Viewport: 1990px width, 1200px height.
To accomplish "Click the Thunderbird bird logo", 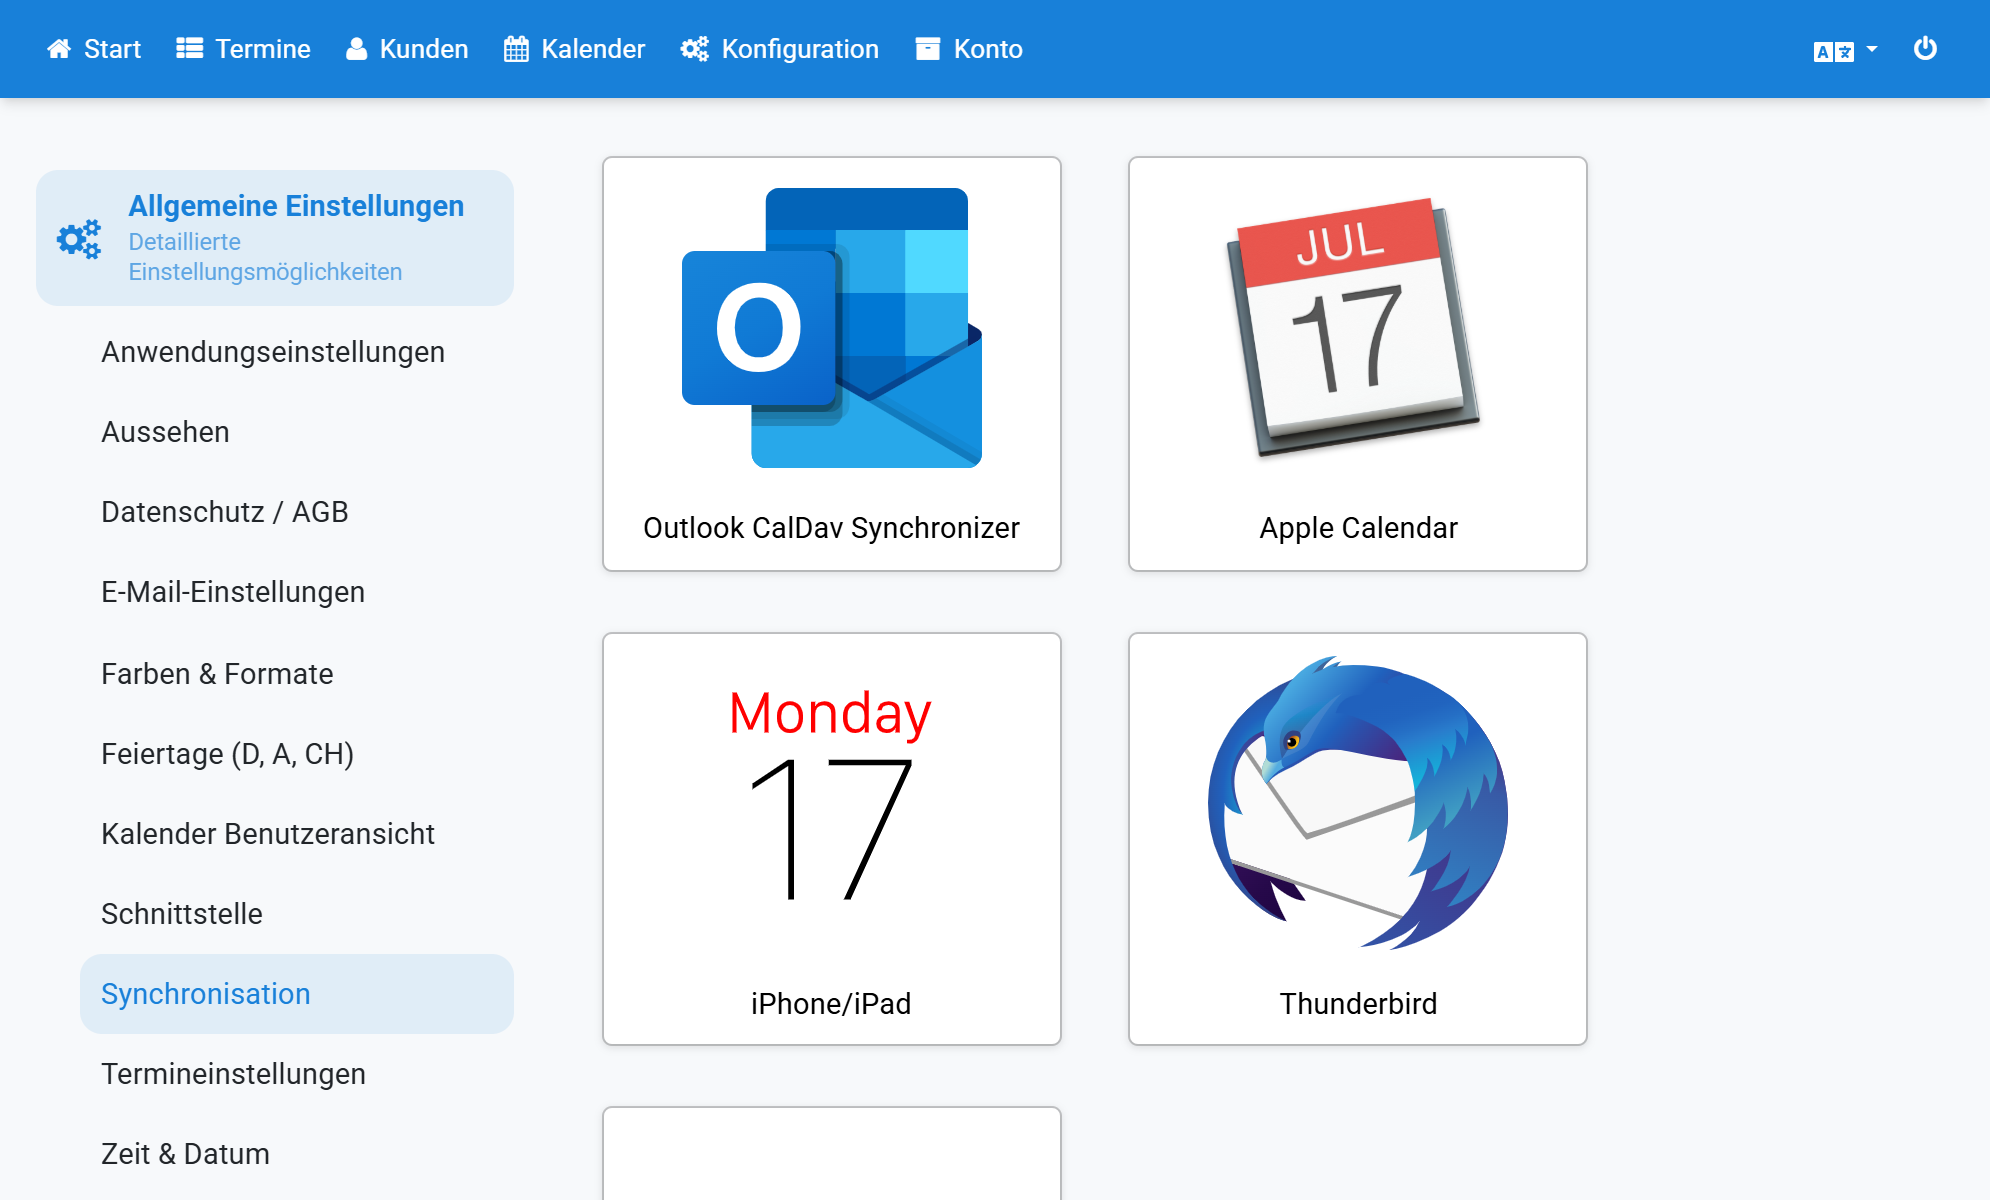I will [1358, 803].
